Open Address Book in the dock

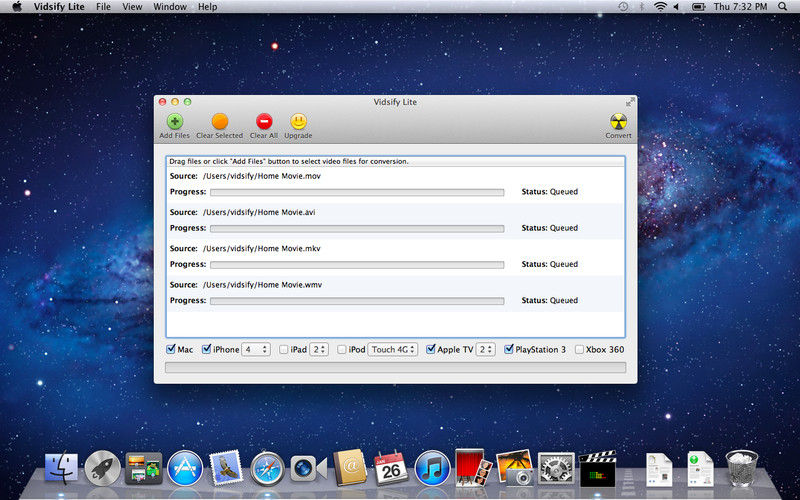(x=350, y=467)
